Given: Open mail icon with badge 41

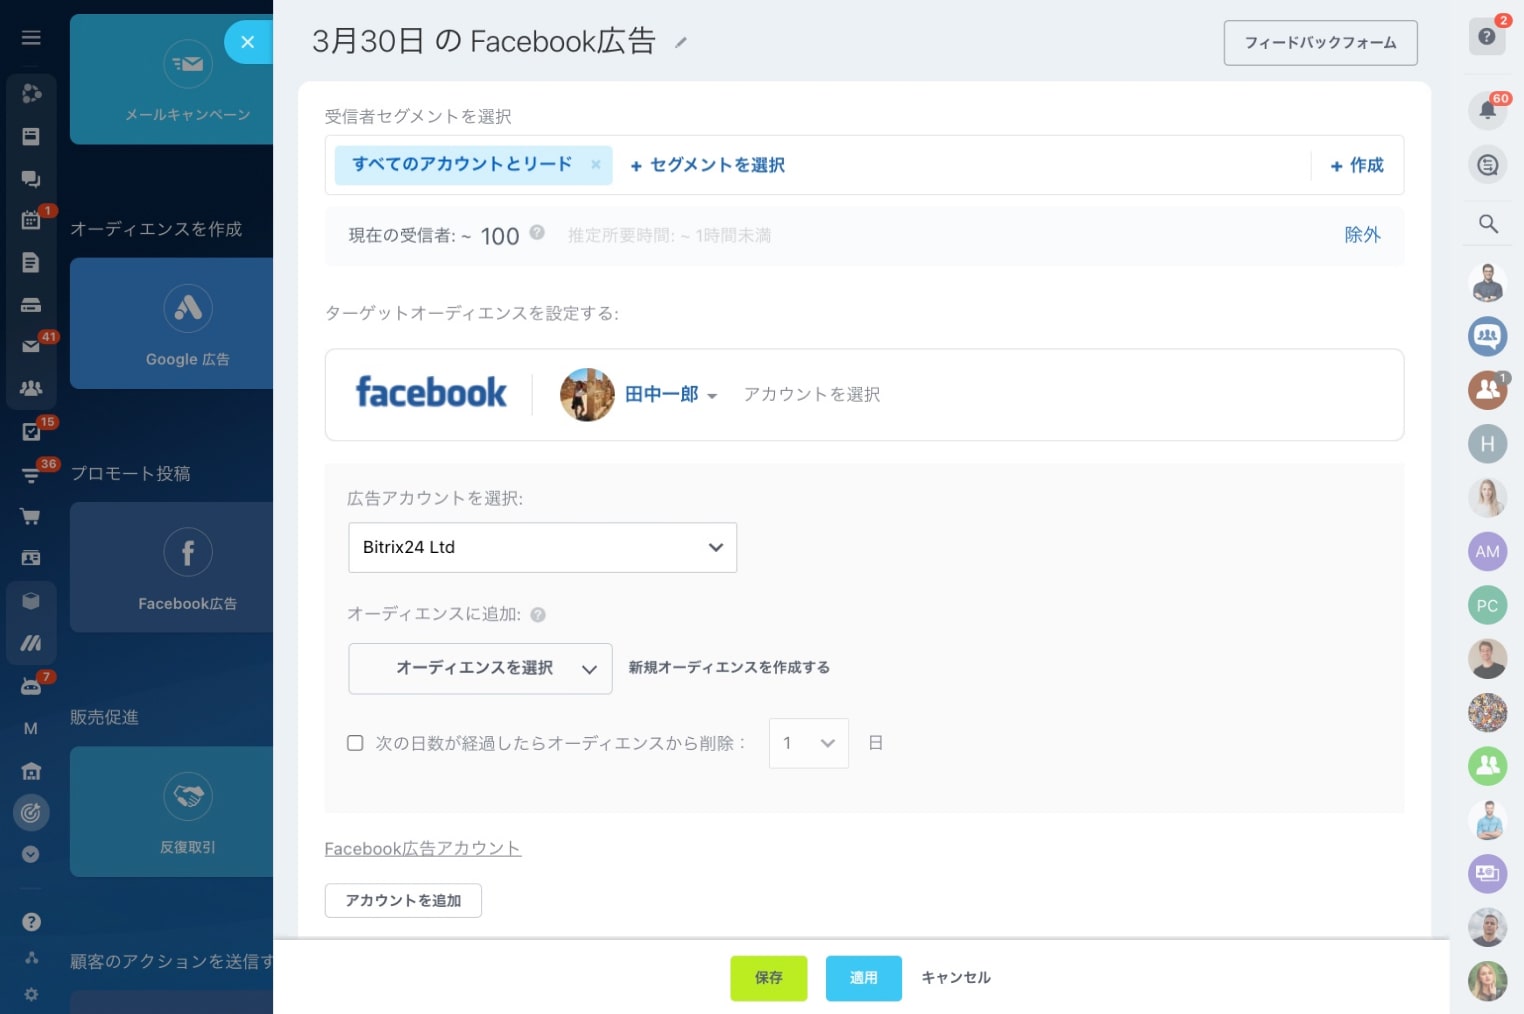Looking at the screenshot, I should click(31, 346).
